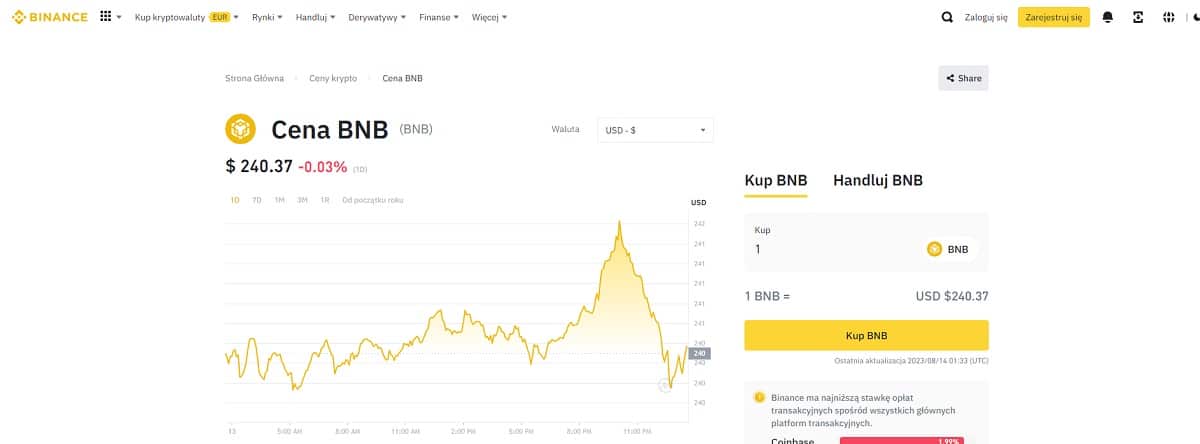Screen dimensions: 1200x444
Task: Click the Zaloguj się link
Action: coord(986,17)
